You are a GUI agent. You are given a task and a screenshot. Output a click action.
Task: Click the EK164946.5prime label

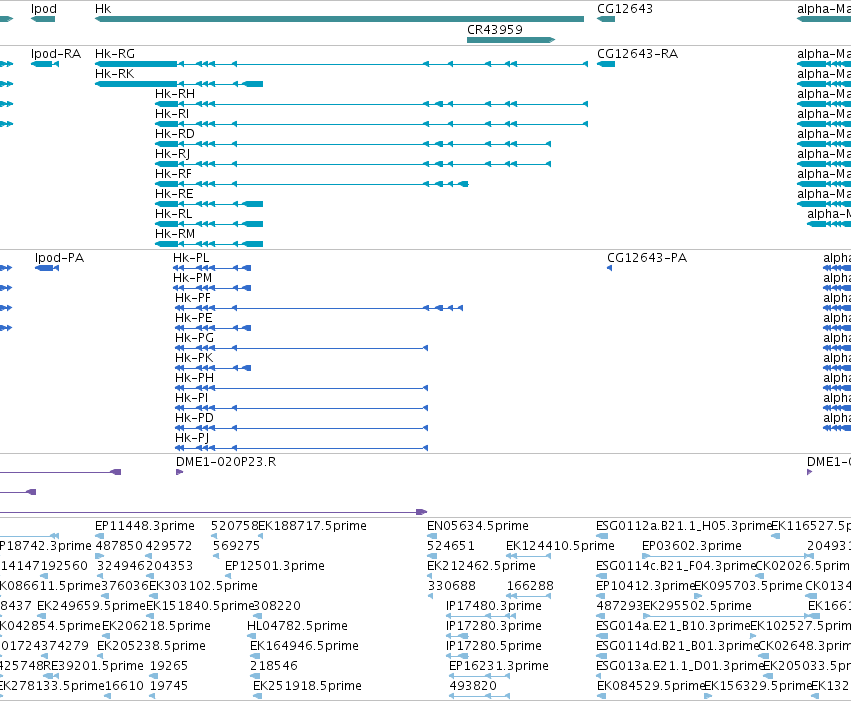[x=304, y=646]
